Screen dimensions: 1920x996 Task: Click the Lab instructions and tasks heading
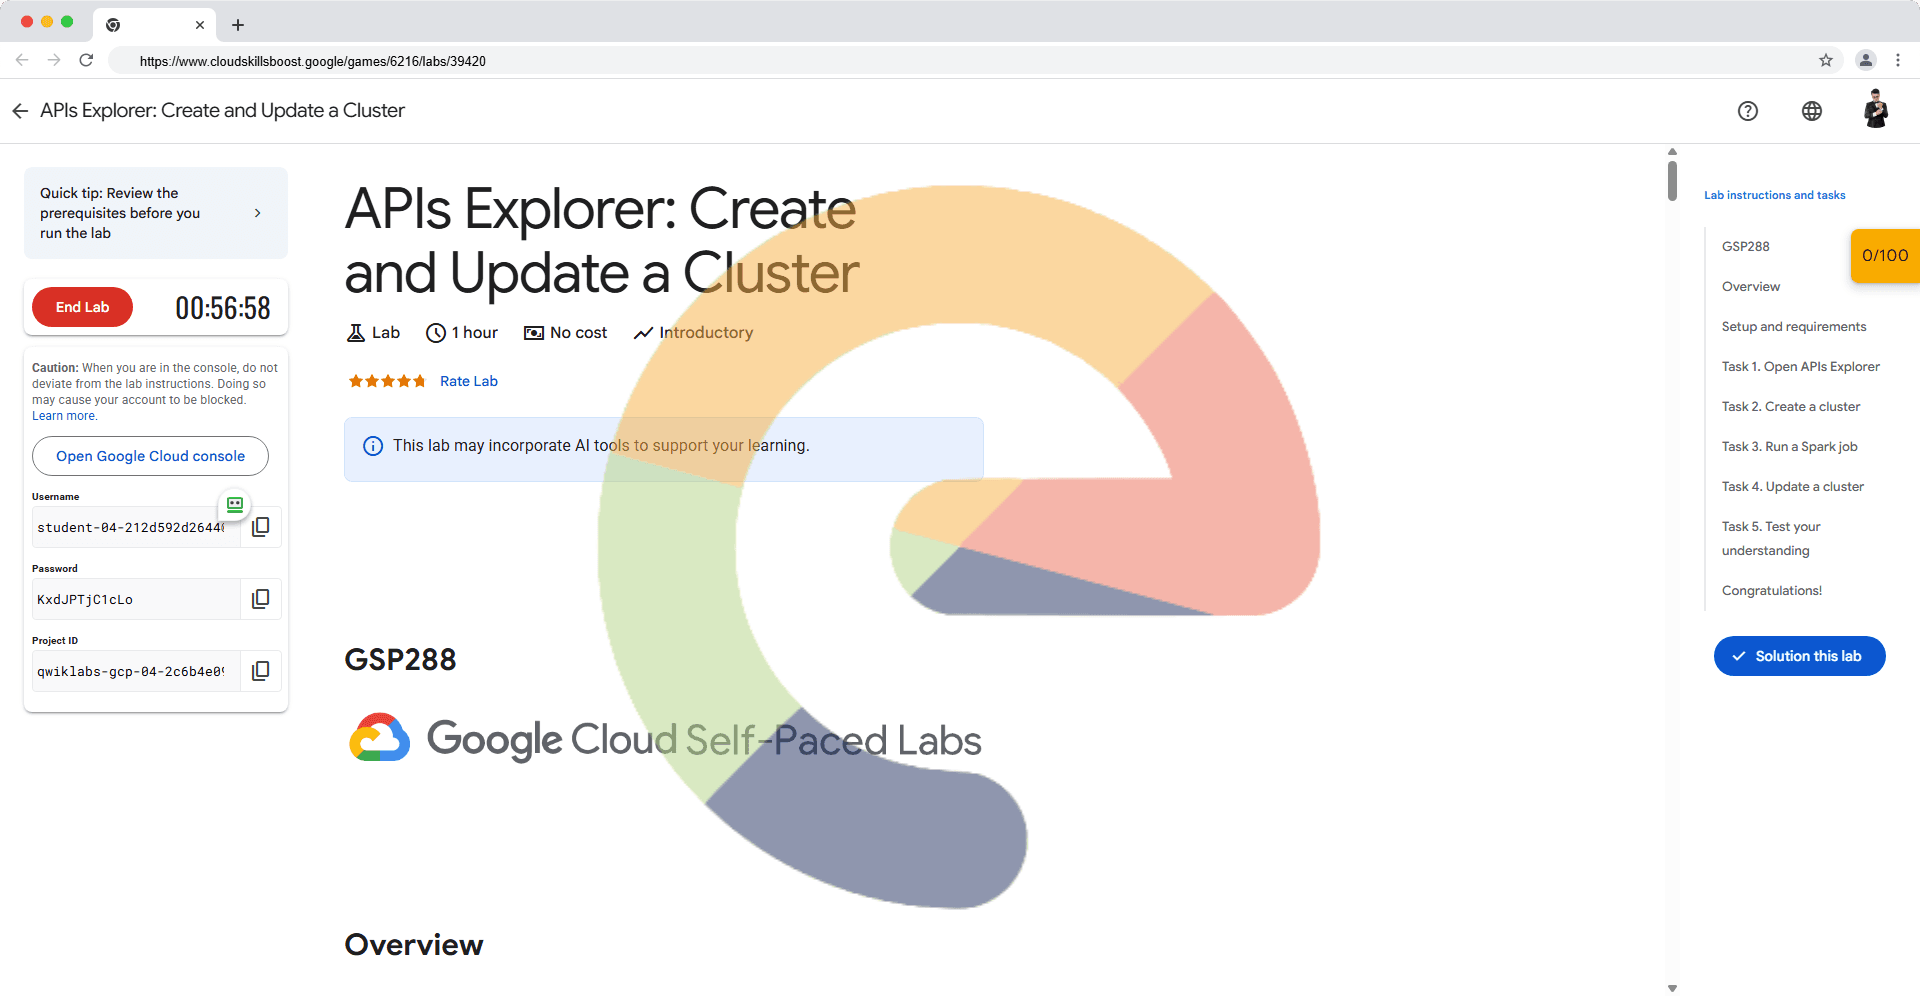click(x=1775, y=195)
